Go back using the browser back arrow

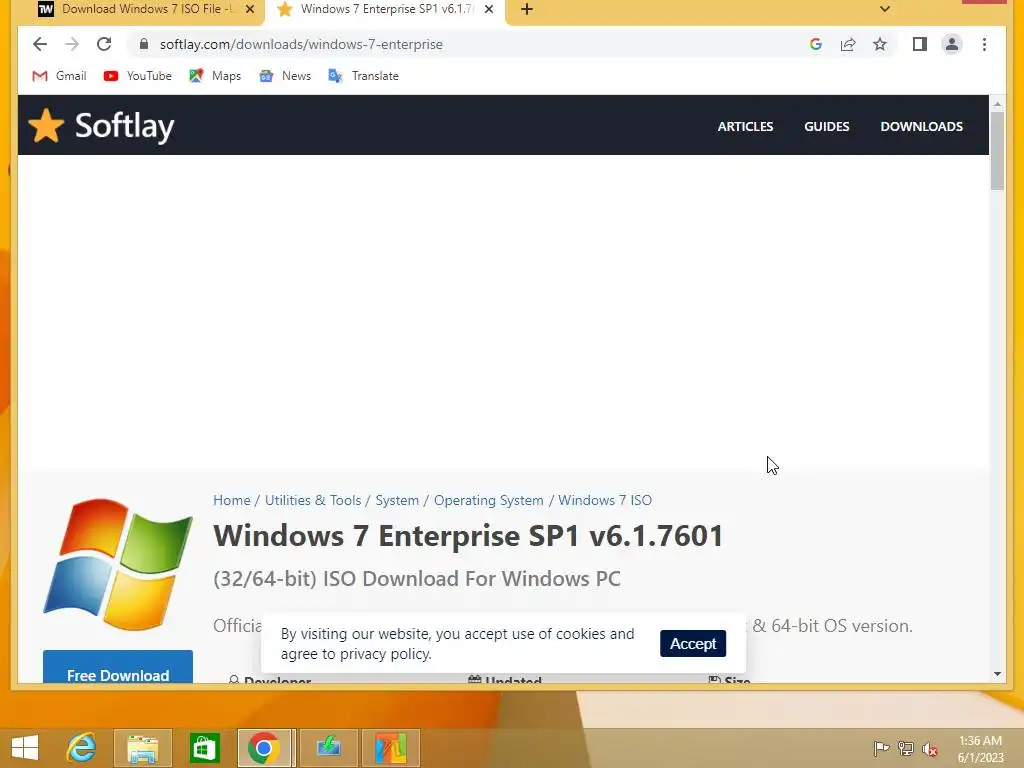coord(40,44)
